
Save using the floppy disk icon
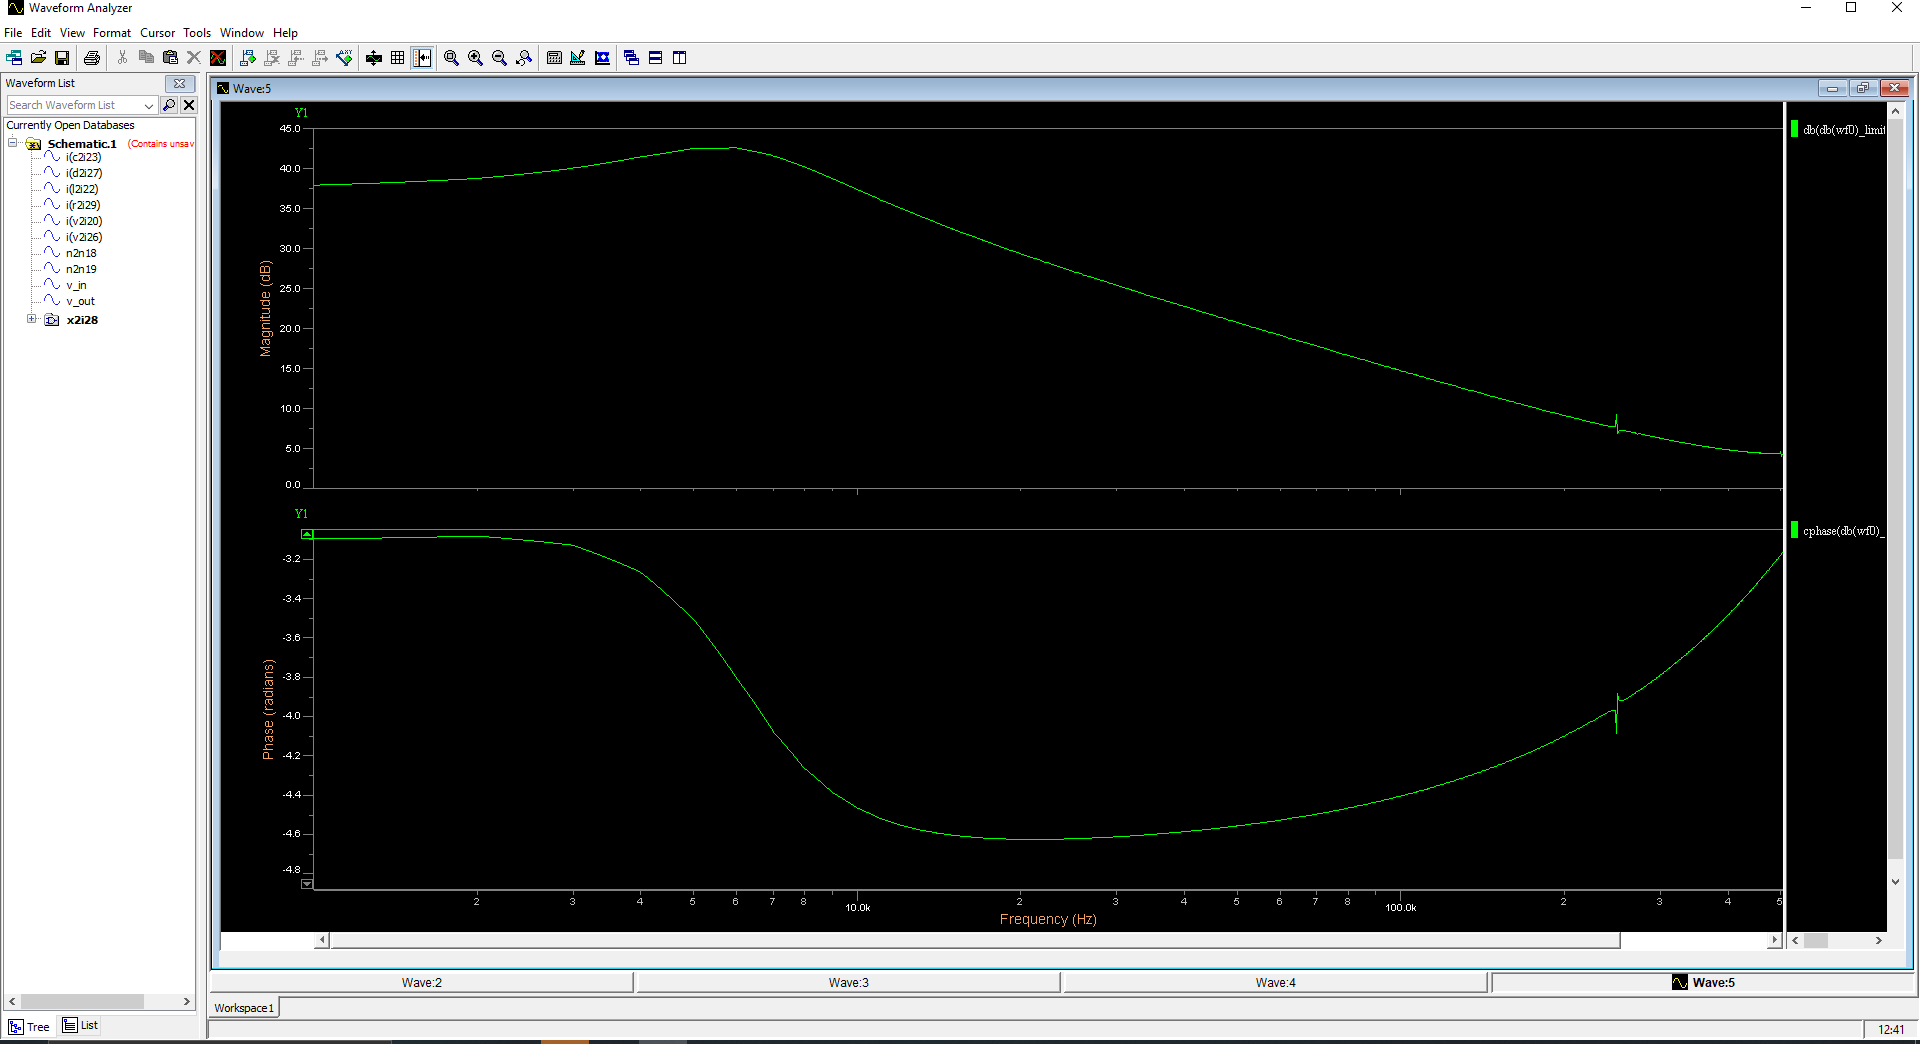(x=62, y=58)
